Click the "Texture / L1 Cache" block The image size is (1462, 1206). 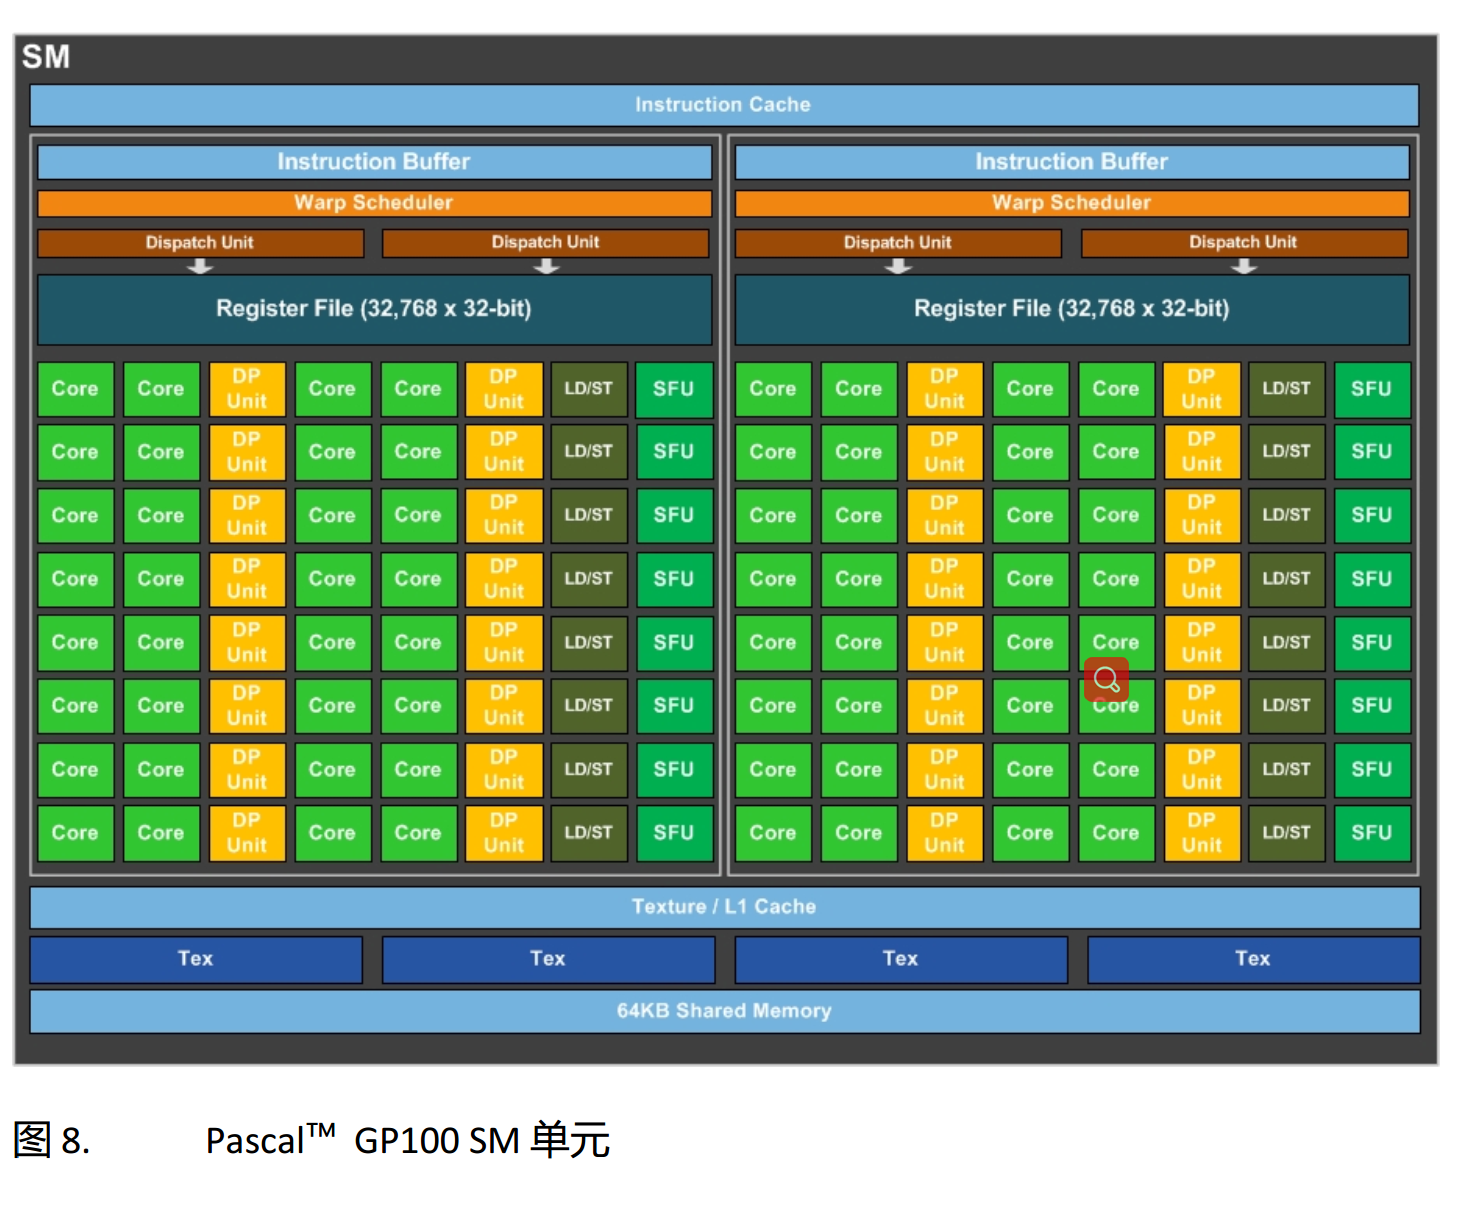pyautogui.click(x=724, y=907)
